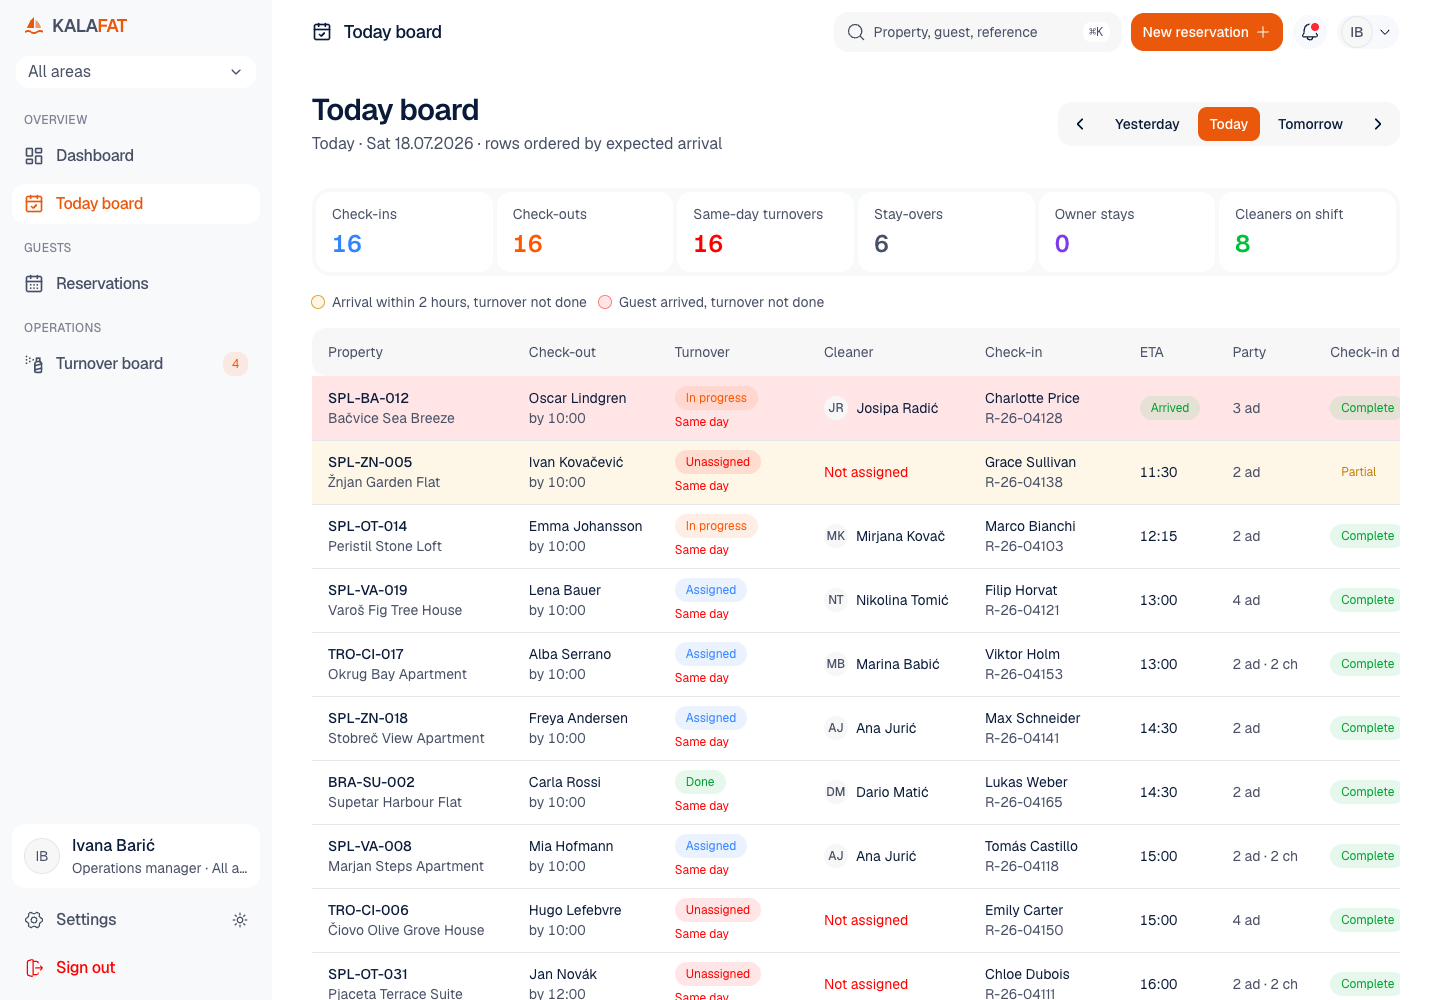Toggle the light theme sun icon
The width and height of the screenshot is (1440, 1000).
tap(240, 920)
